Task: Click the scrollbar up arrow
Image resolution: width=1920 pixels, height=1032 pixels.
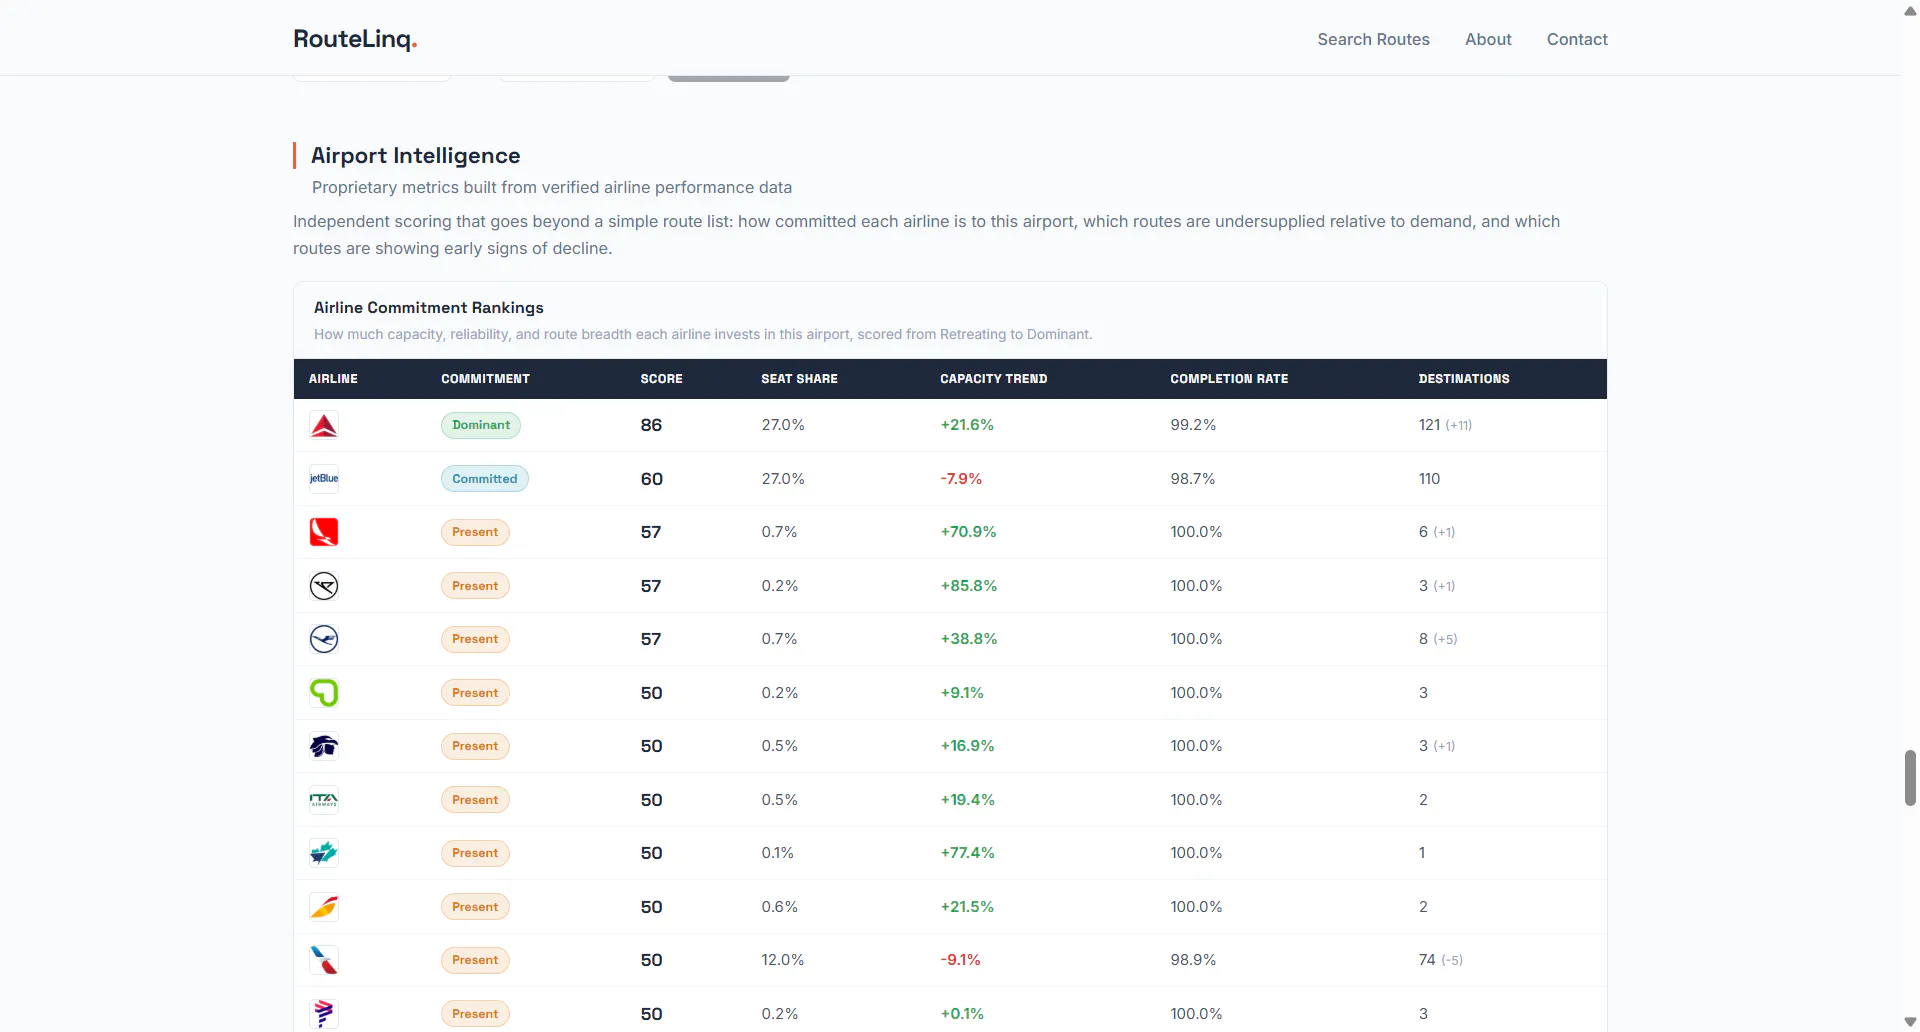Action: coord(1910,10)
